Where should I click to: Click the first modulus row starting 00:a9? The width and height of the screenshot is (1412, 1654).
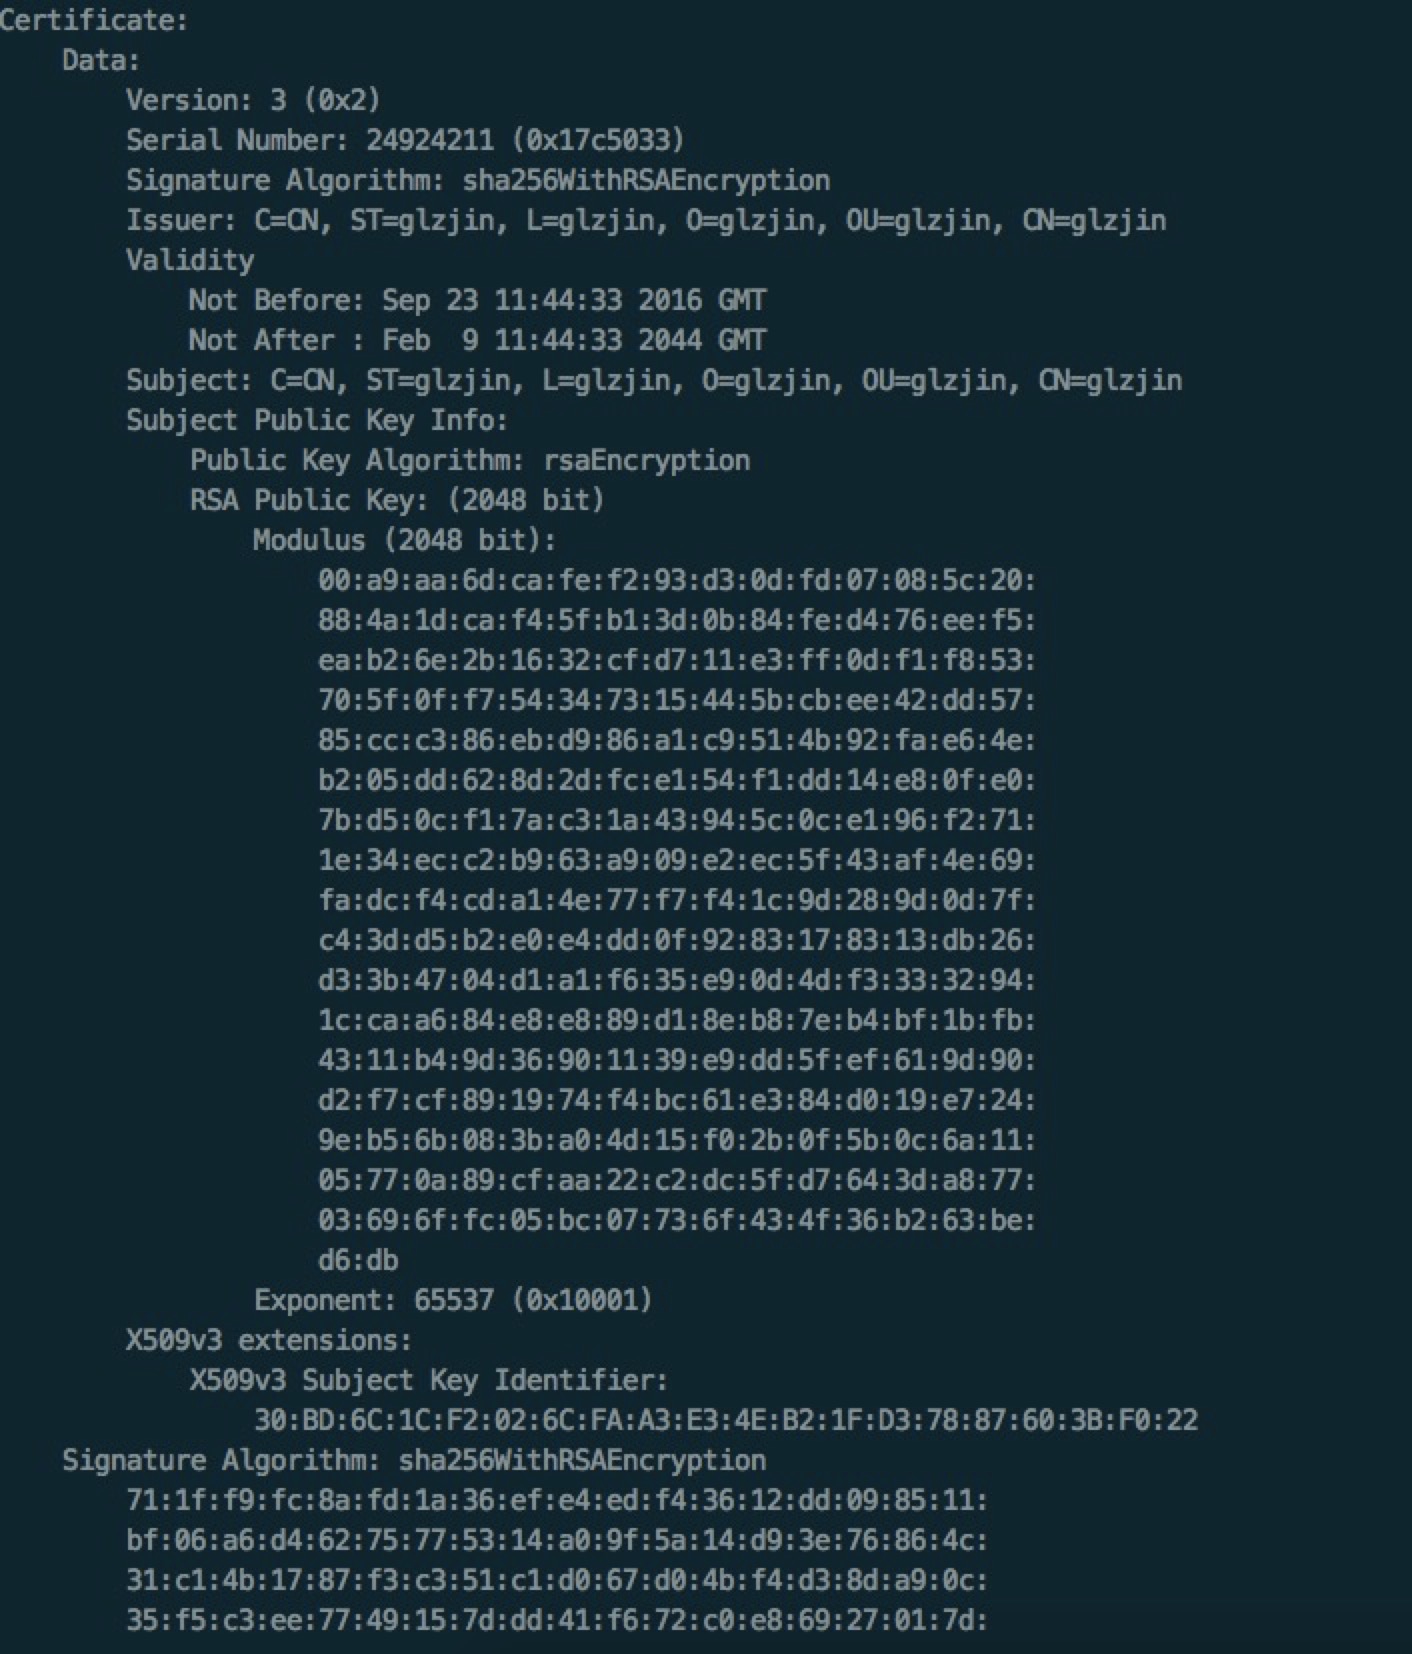676,580
